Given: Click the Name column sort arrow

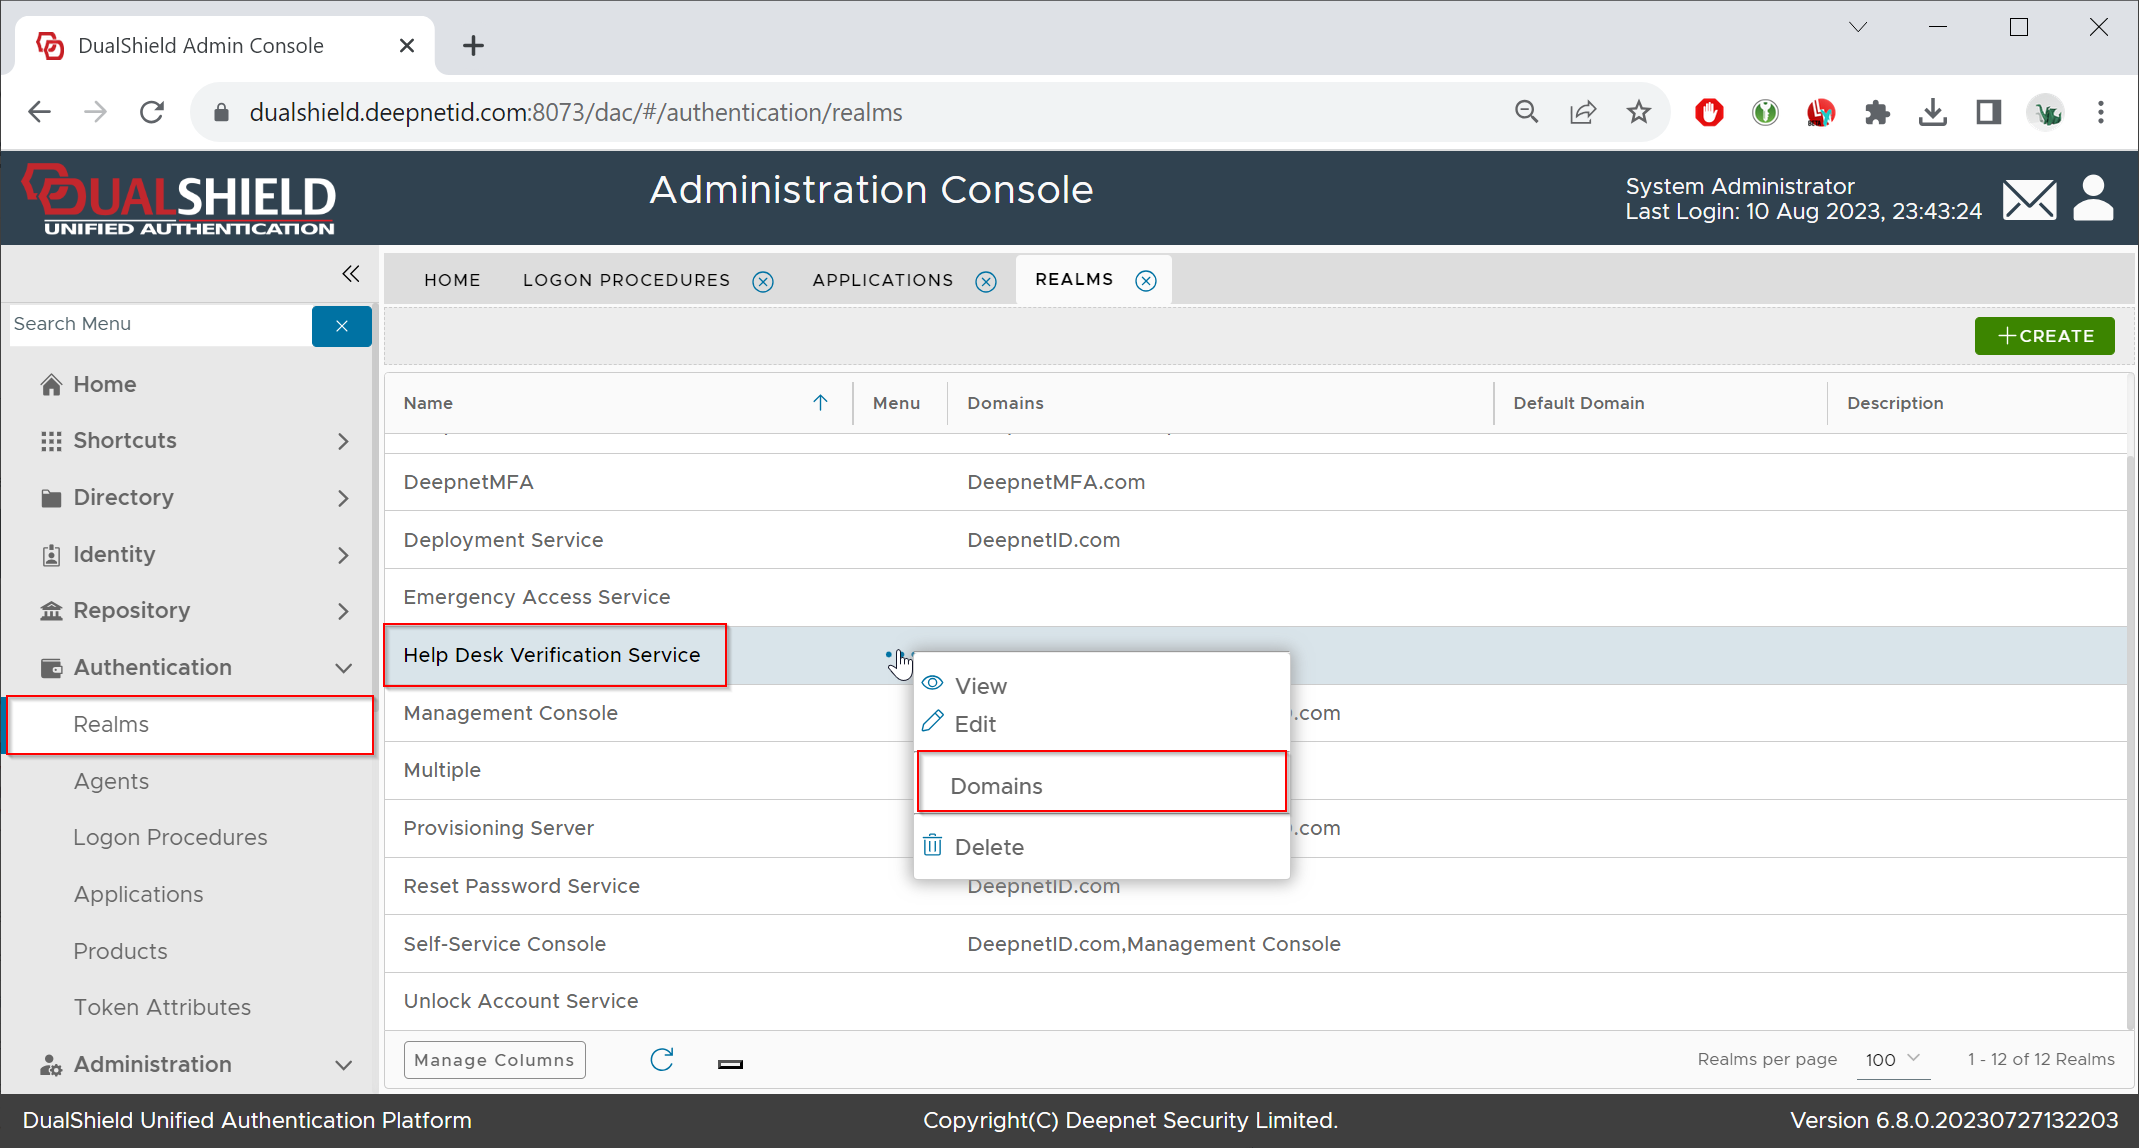Looking at the screenshot, I should point(820,403).
